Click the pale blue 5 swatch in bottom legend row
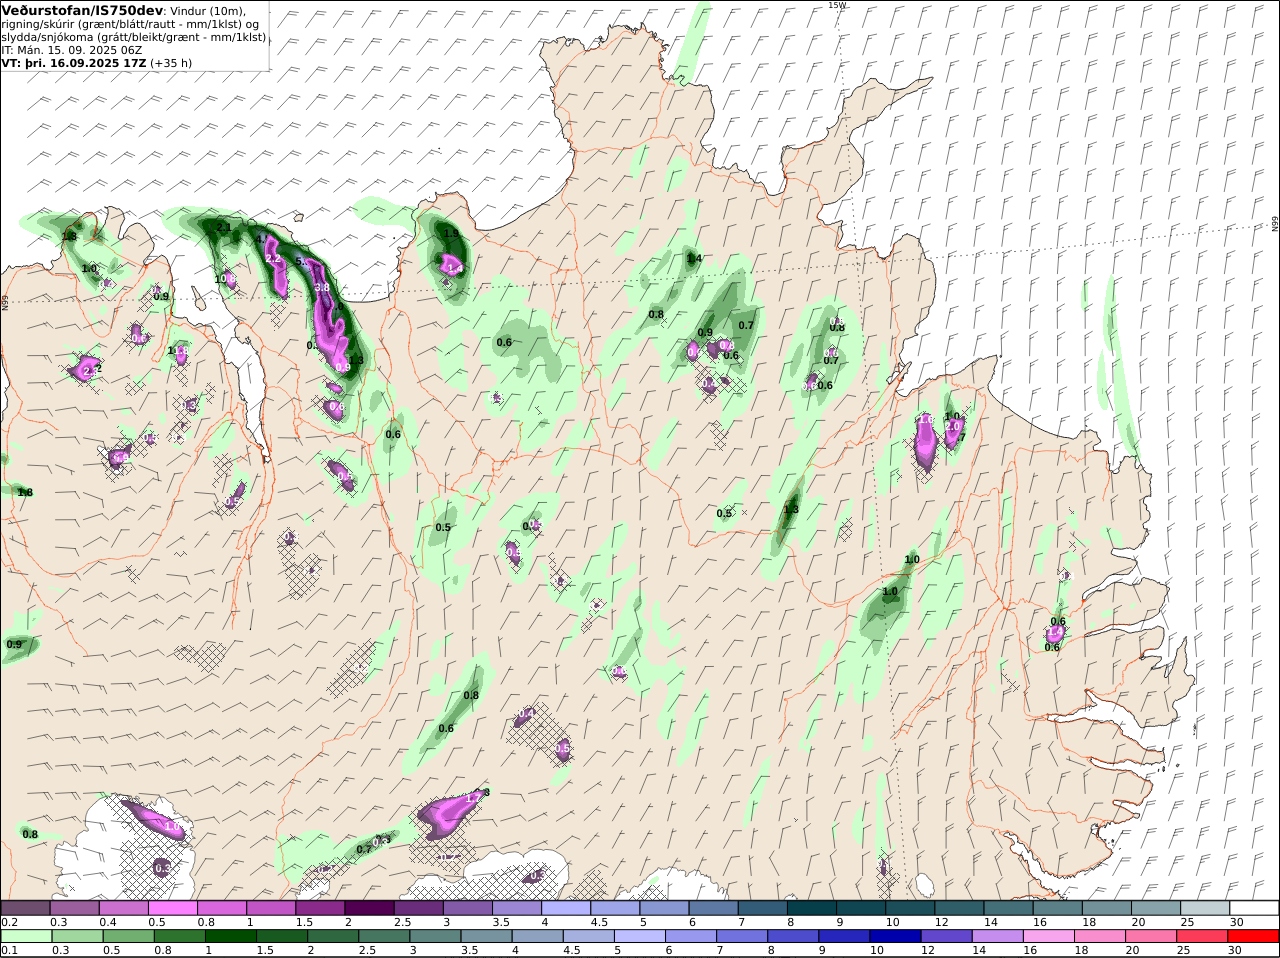1280x958 pixels. click(x=640, y=937)
